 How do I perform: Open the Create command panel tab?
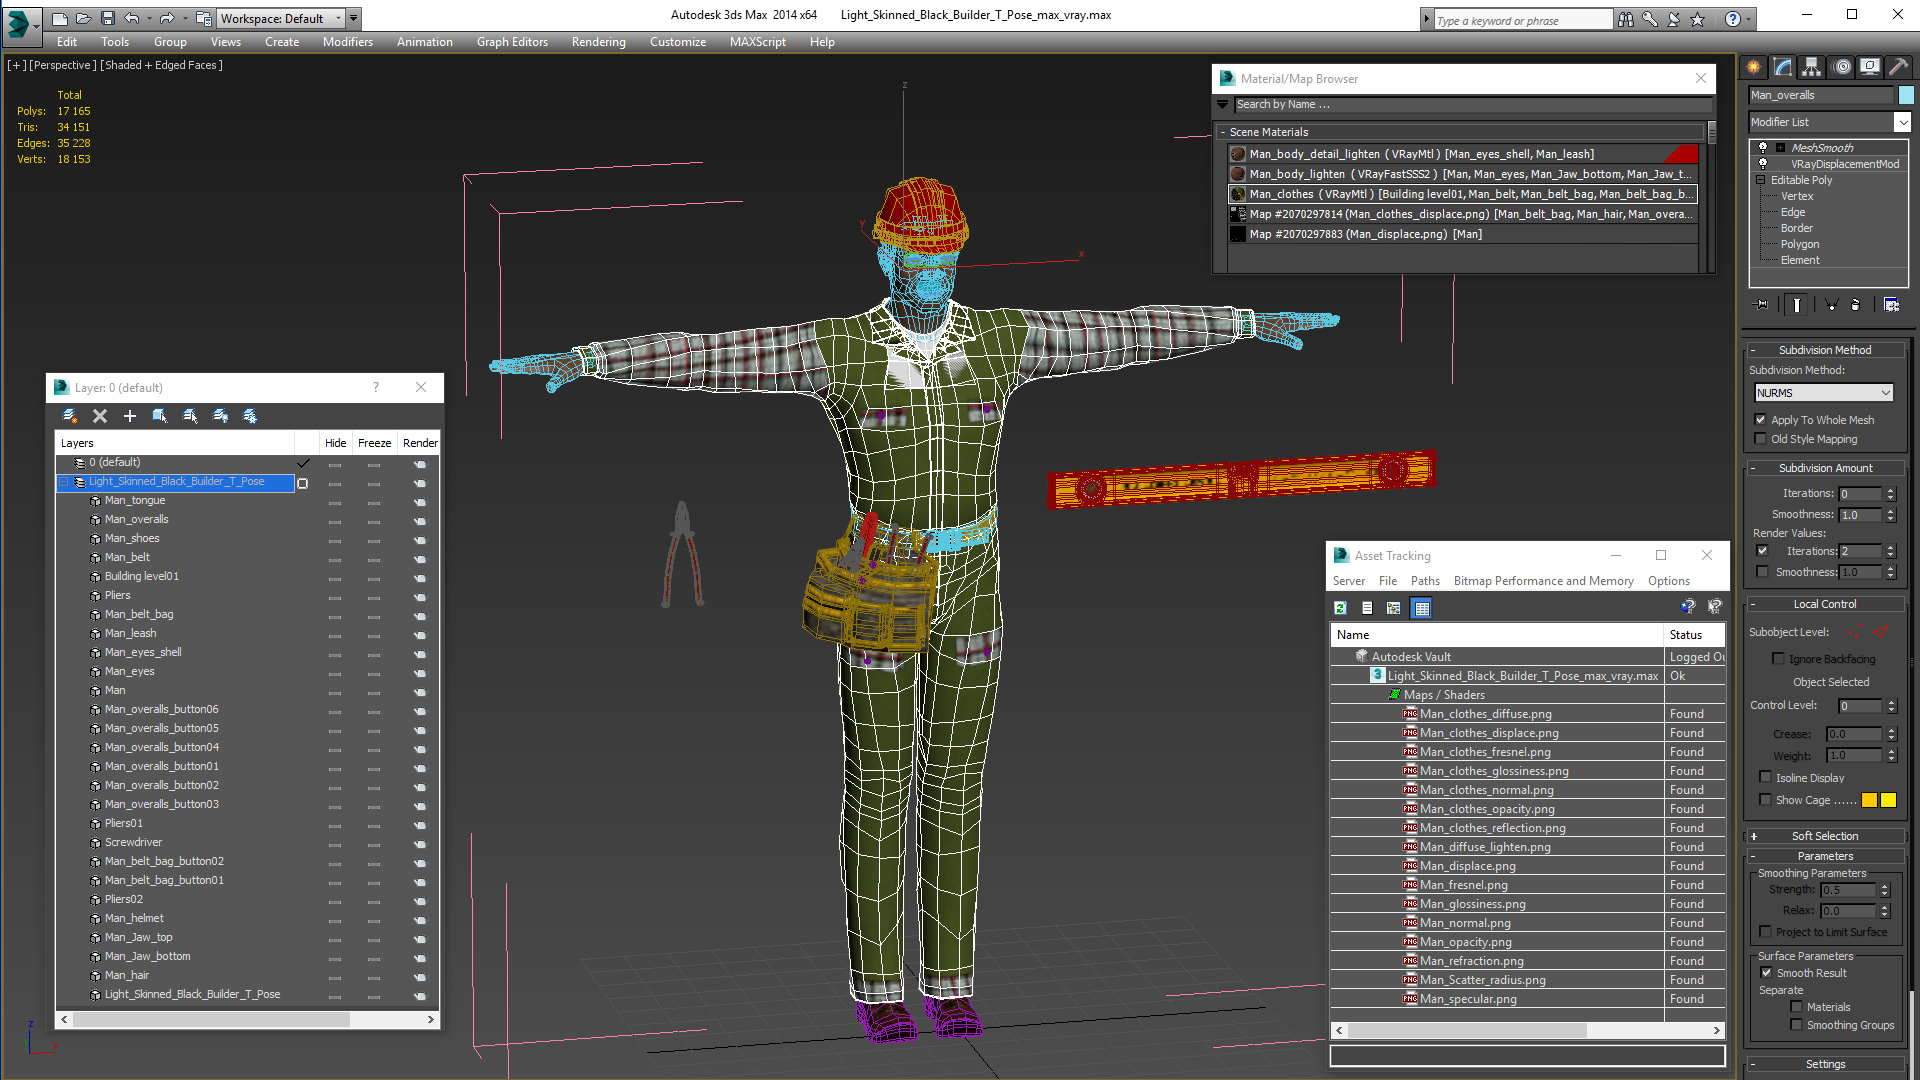pos(1753,67)
